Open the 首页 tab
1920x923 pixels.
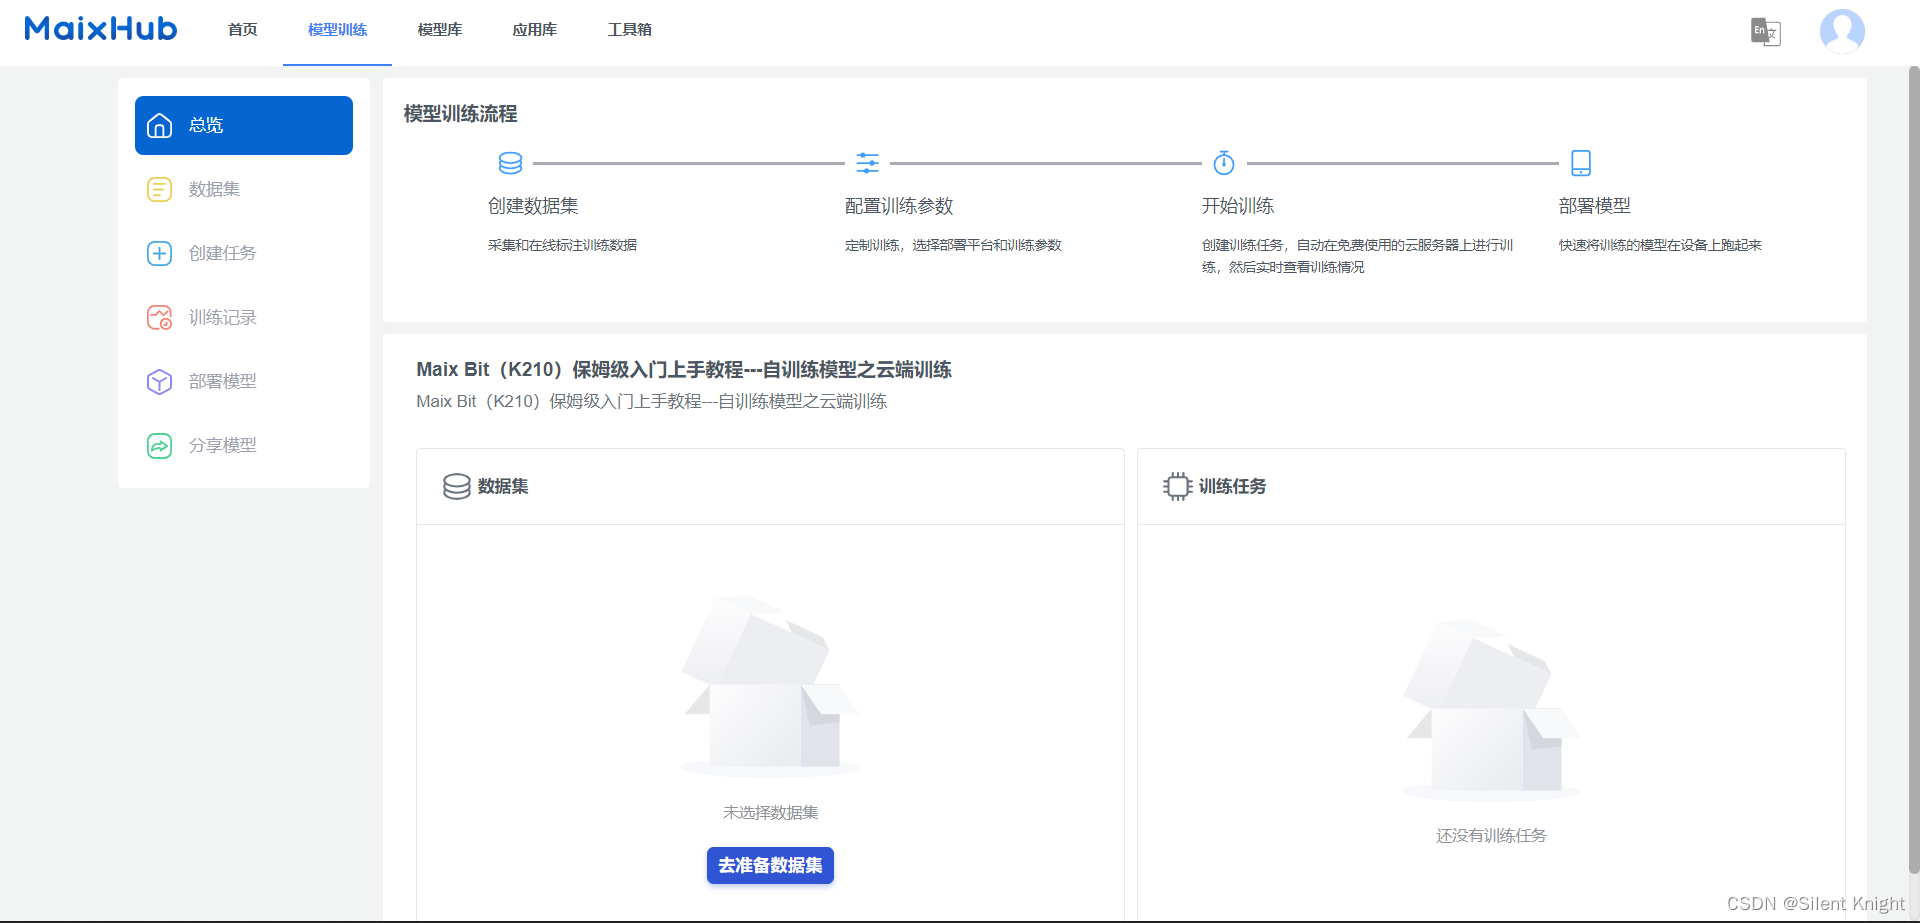pos(243,30)
